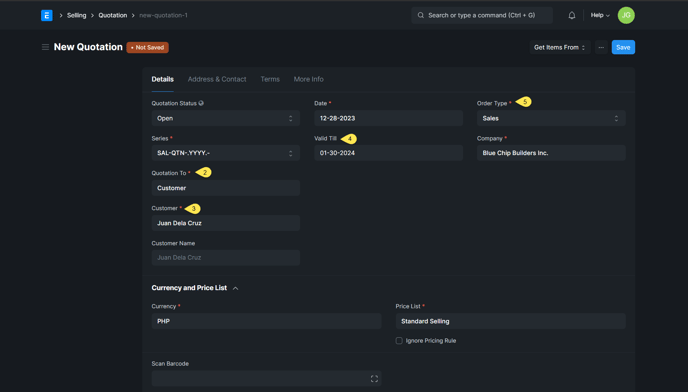Screen dimensions: 688x392
Task: Click the Valid Till field
Action: tap(388, 153)
